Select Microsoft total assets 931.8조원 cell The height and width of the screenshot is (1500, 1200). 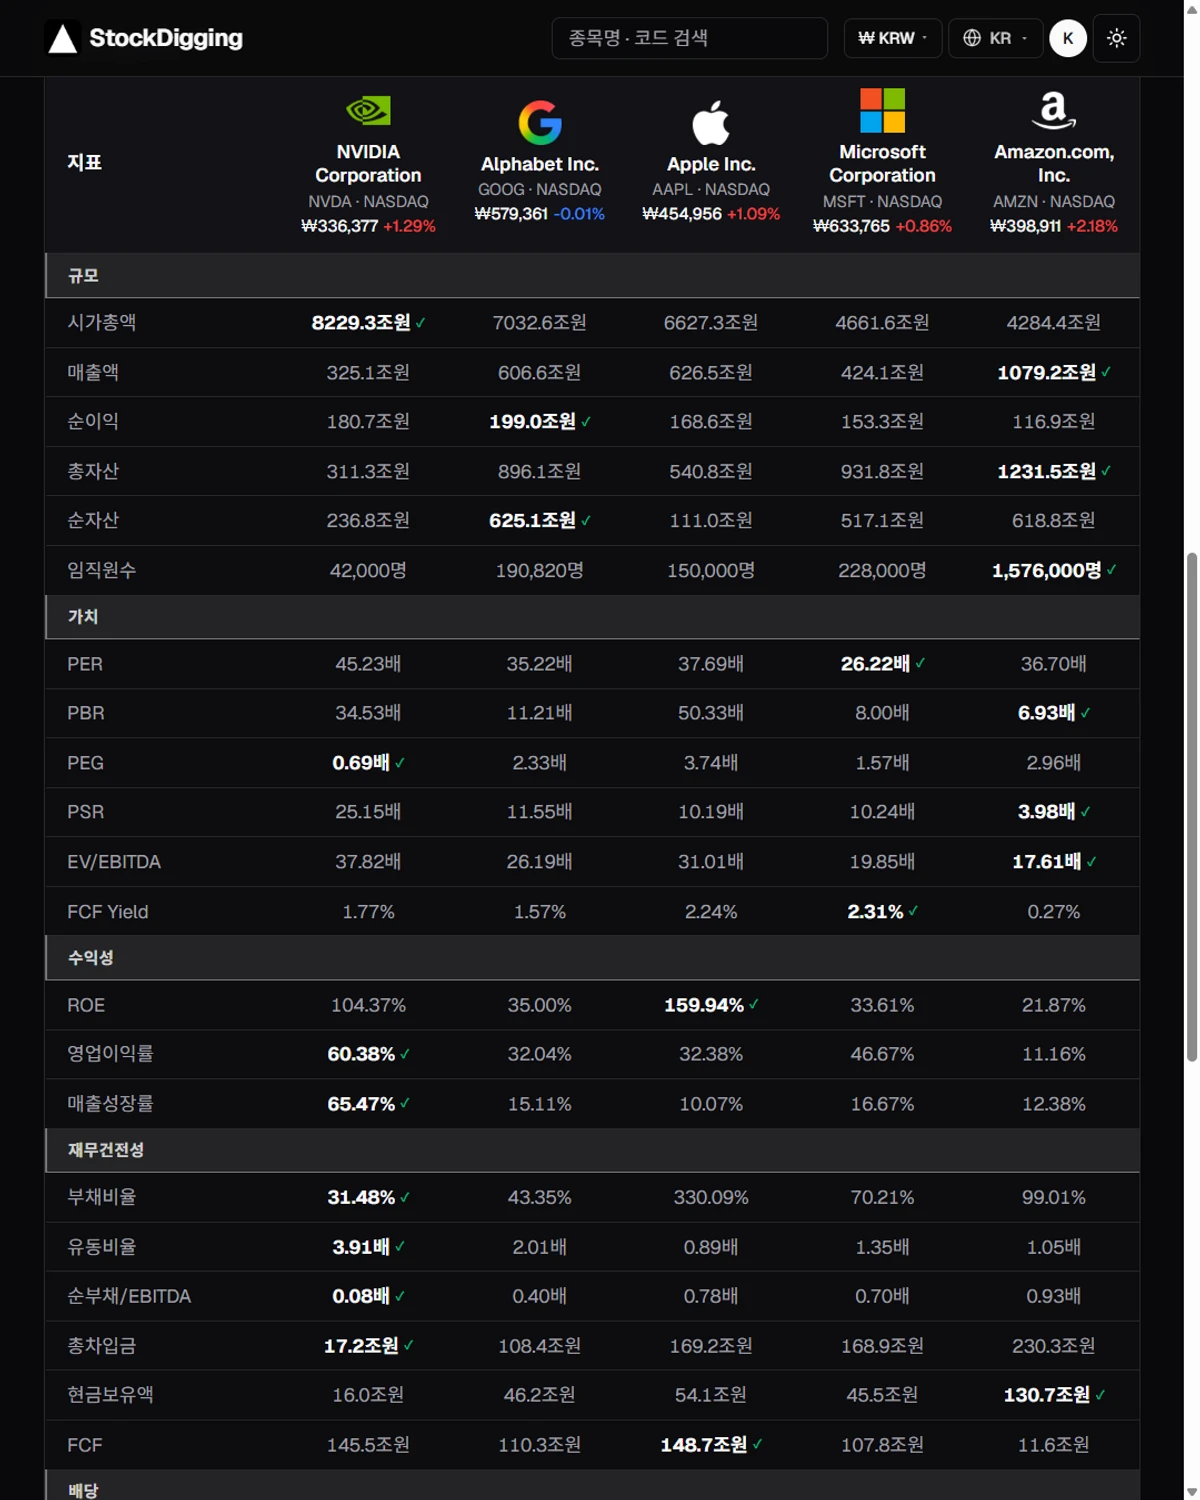point(882,471)
